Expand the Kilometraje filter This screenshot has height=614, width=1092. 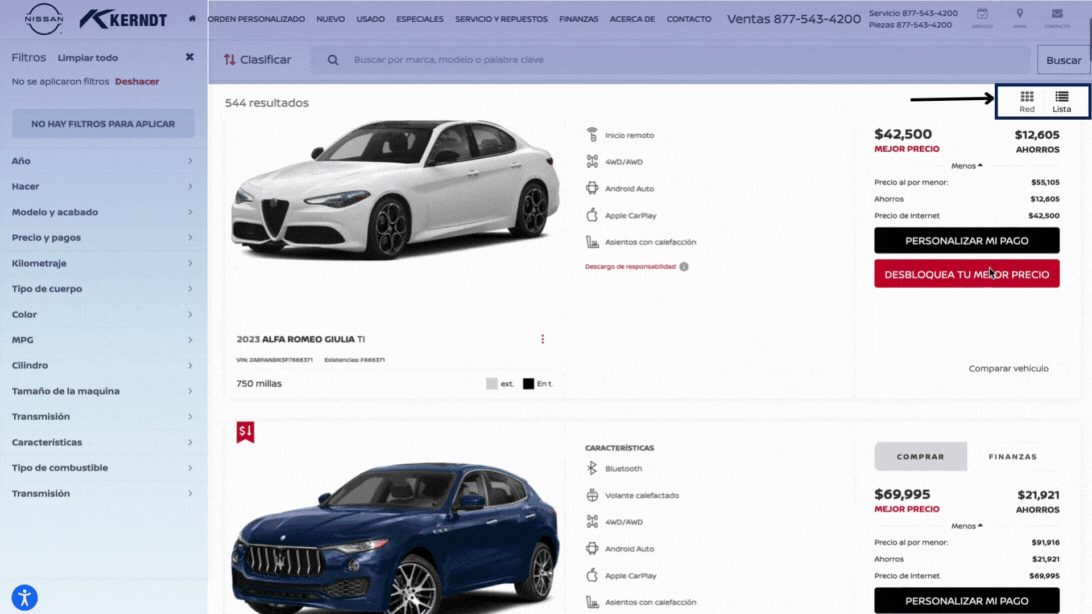pyautogui.click(x=103, y=263)
